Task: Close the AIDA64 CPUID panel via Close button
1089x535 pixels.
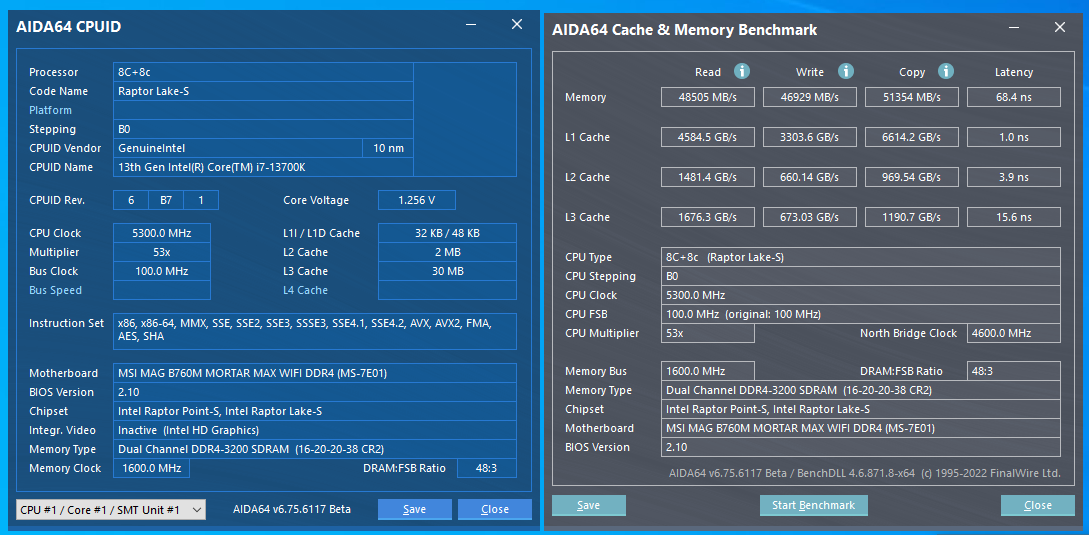Action: pos(494,509)
